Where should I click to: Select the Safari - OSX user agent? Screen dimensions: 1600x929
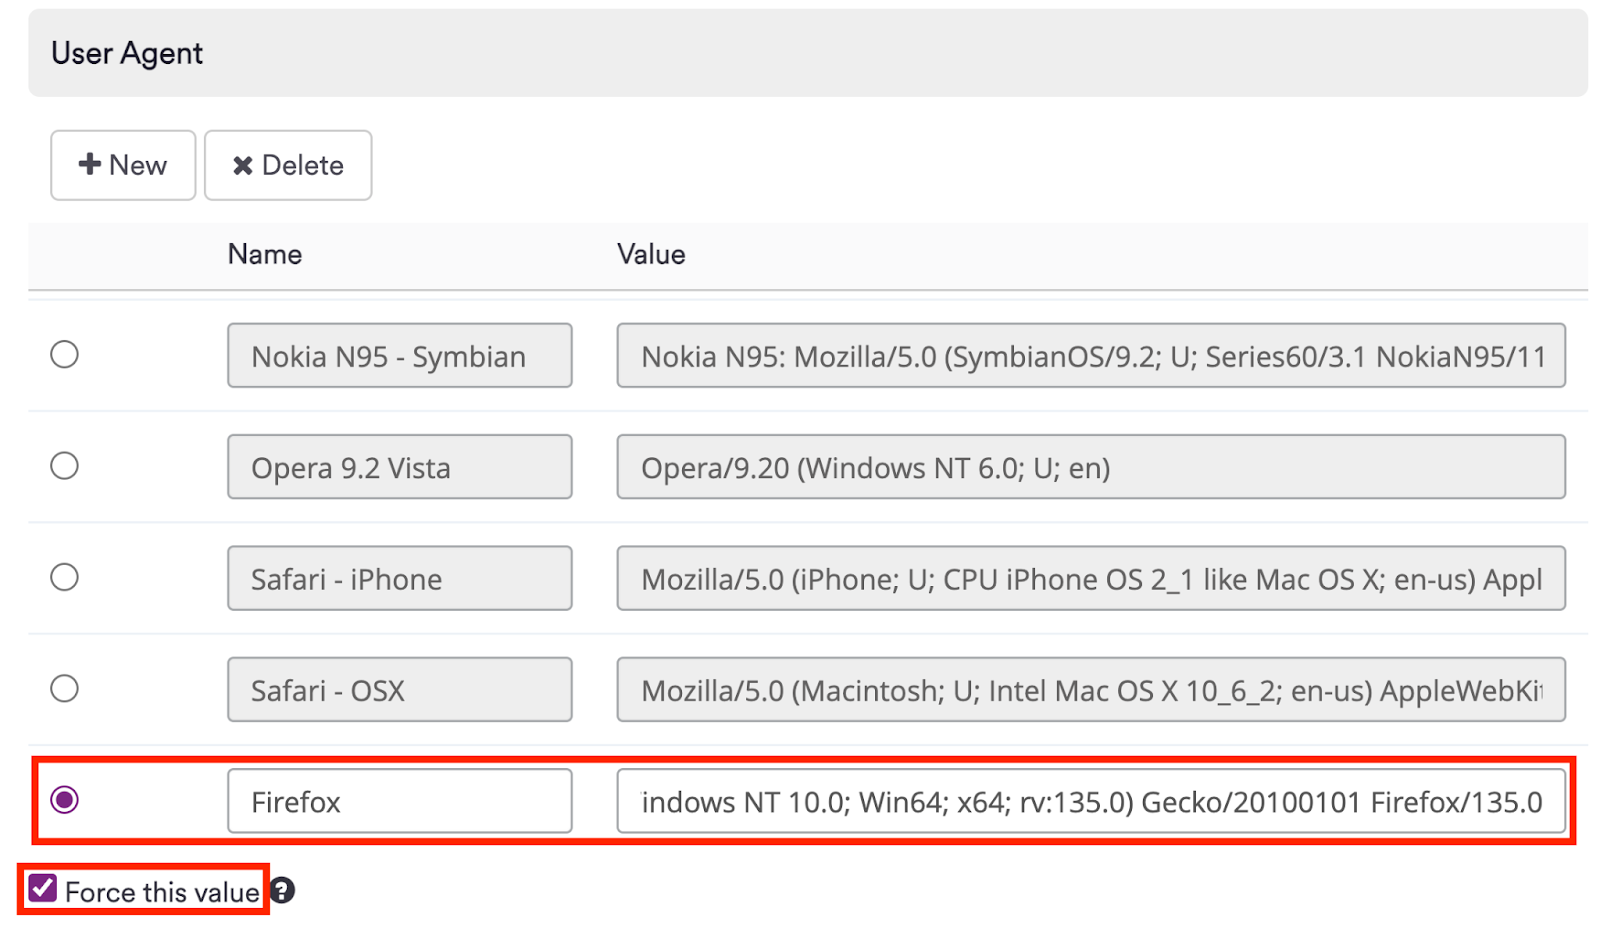click(64, 688)
